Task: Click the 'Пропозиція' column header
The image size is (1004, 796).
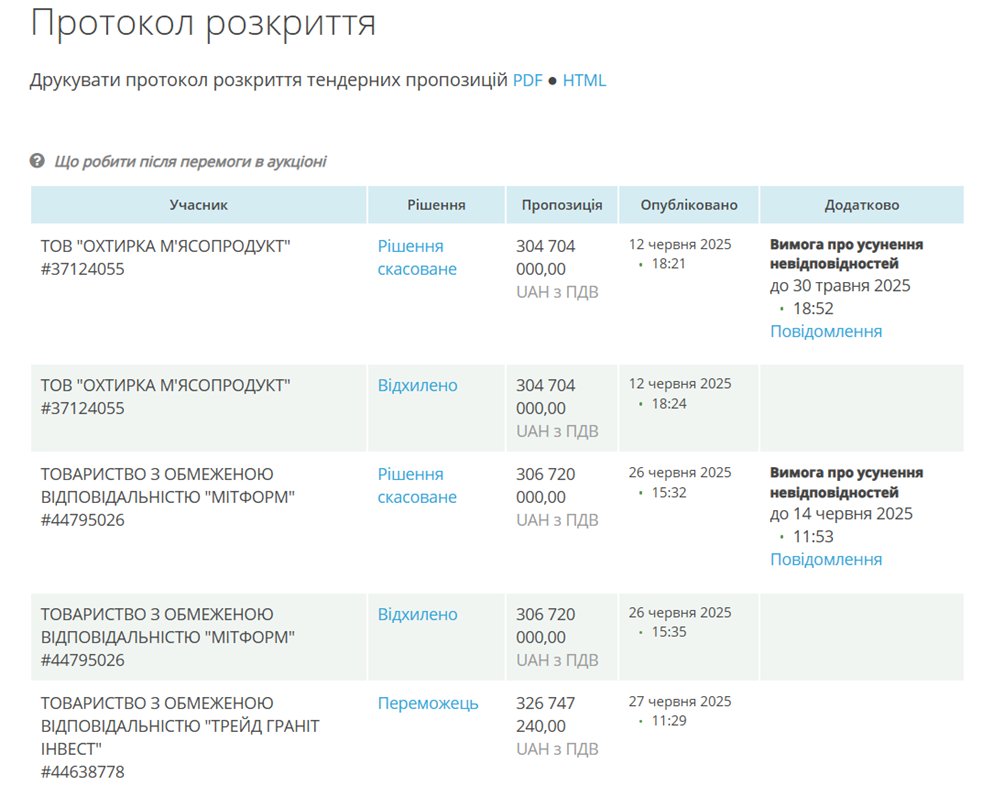Action: 562,205
